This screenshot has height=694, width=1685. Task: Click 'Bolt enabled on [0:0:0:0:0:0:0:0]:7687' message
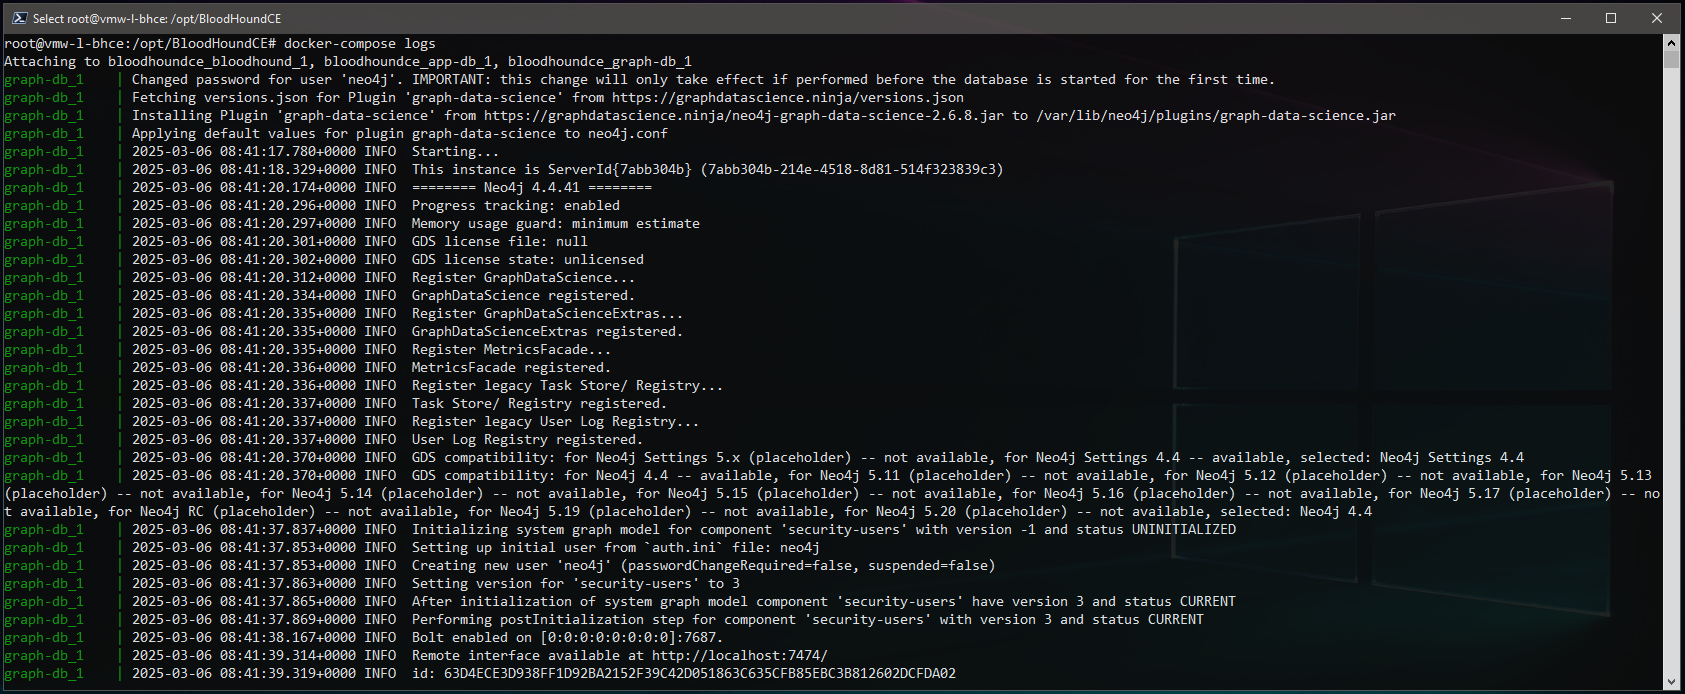568,637
